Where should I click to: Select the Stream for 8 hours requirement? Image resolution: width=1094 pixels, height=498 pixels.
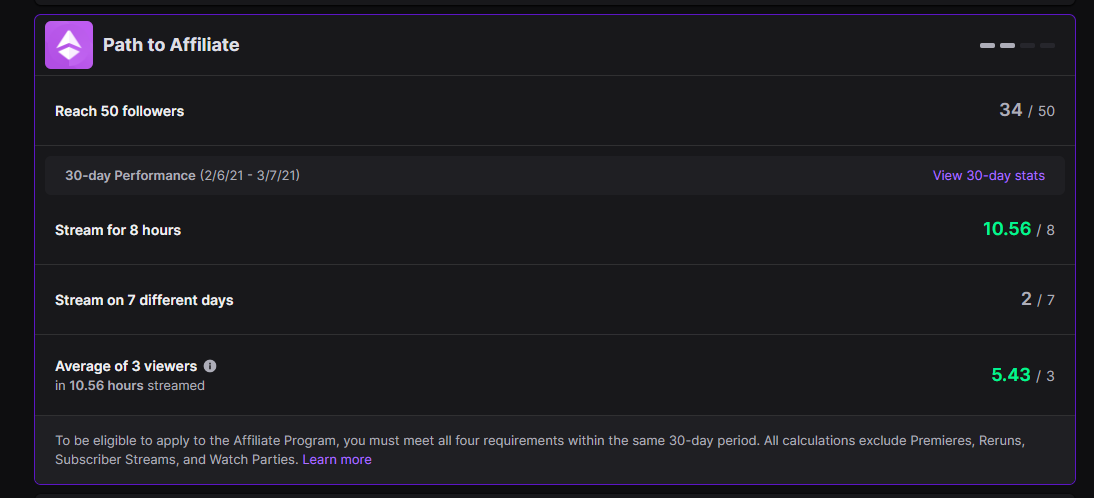[118, 230]
